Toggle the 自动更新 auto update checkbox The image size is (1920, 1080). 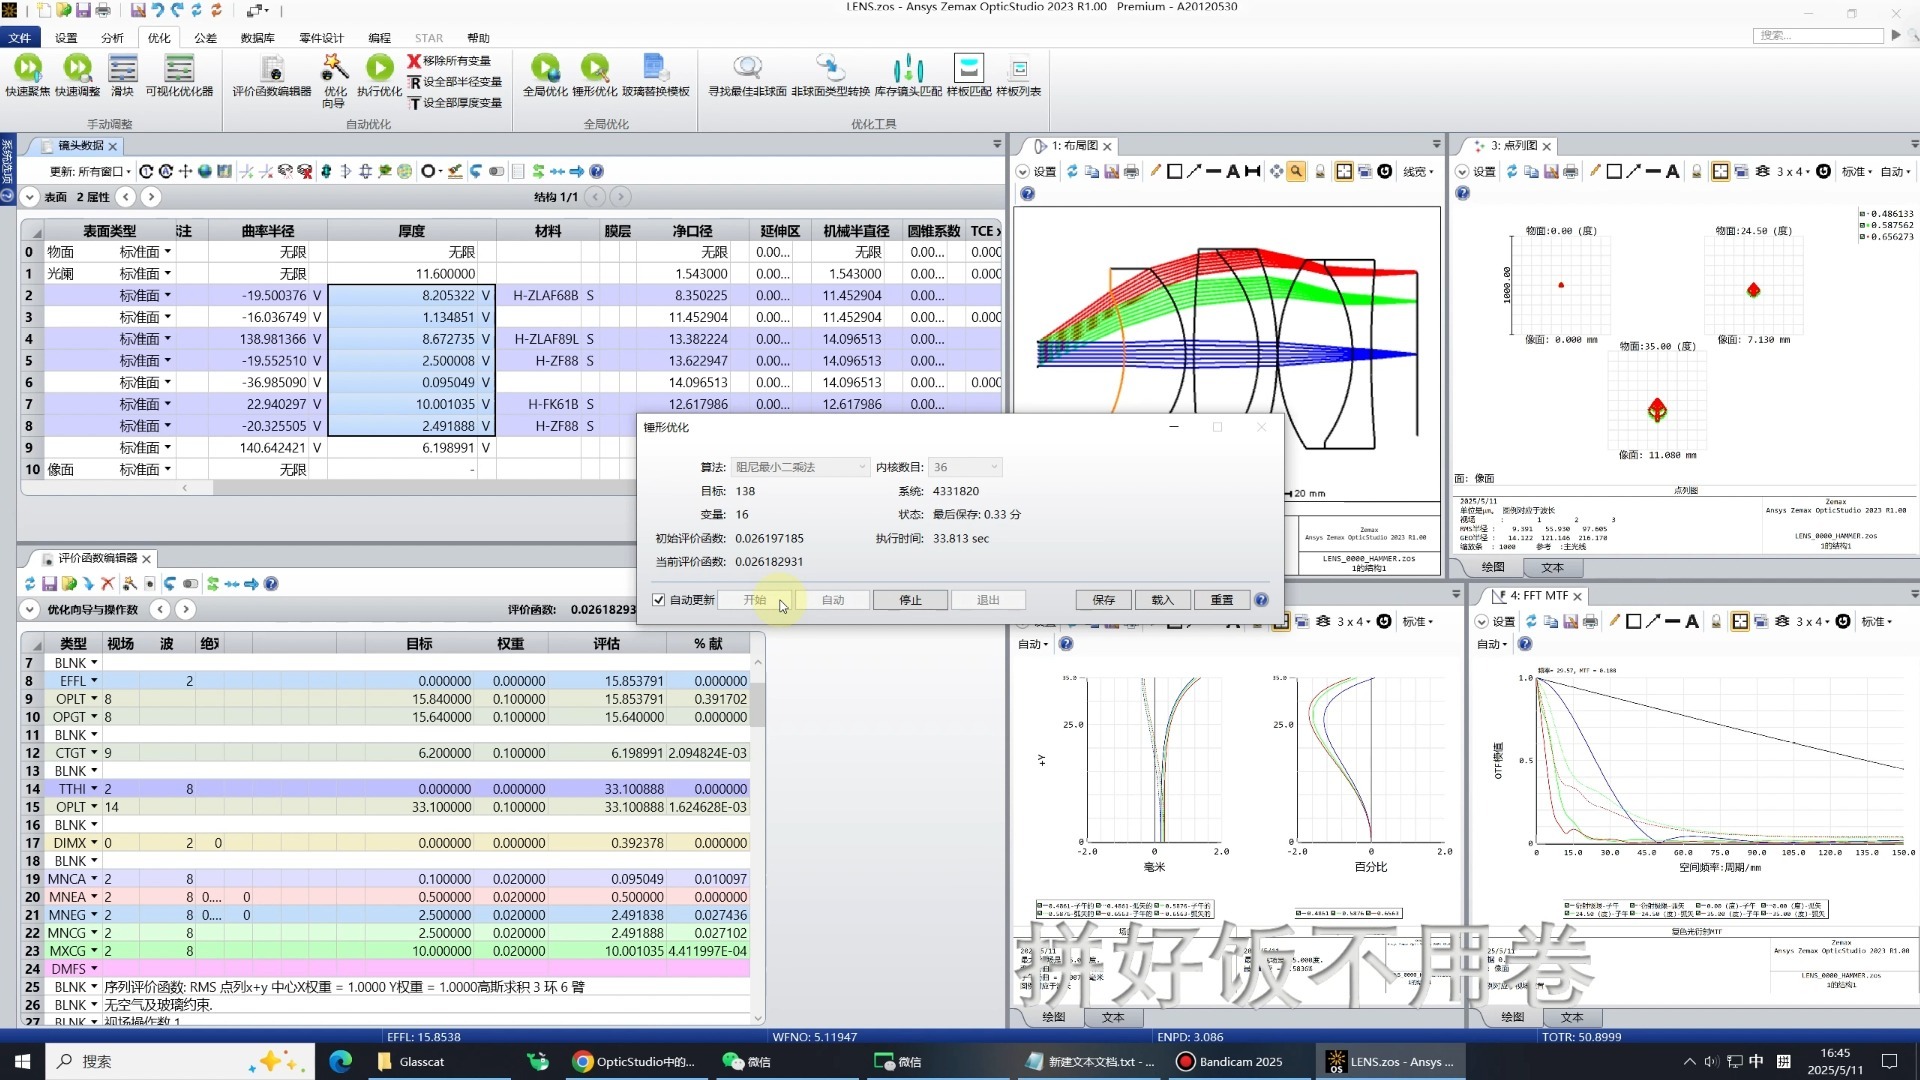[x=659, y=600]
